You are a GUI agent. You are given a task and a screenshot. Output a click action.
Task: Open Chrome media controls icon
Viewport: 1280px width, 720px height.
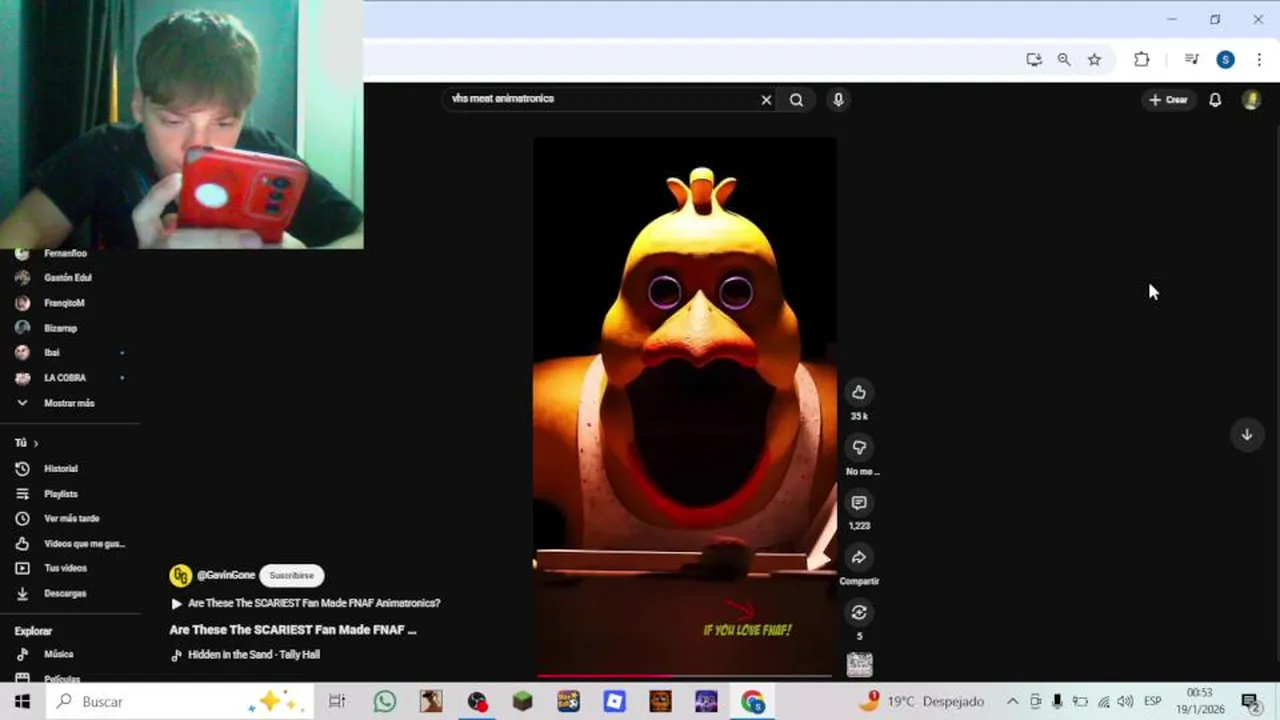pyautogui.click(x=1191, y=60)
